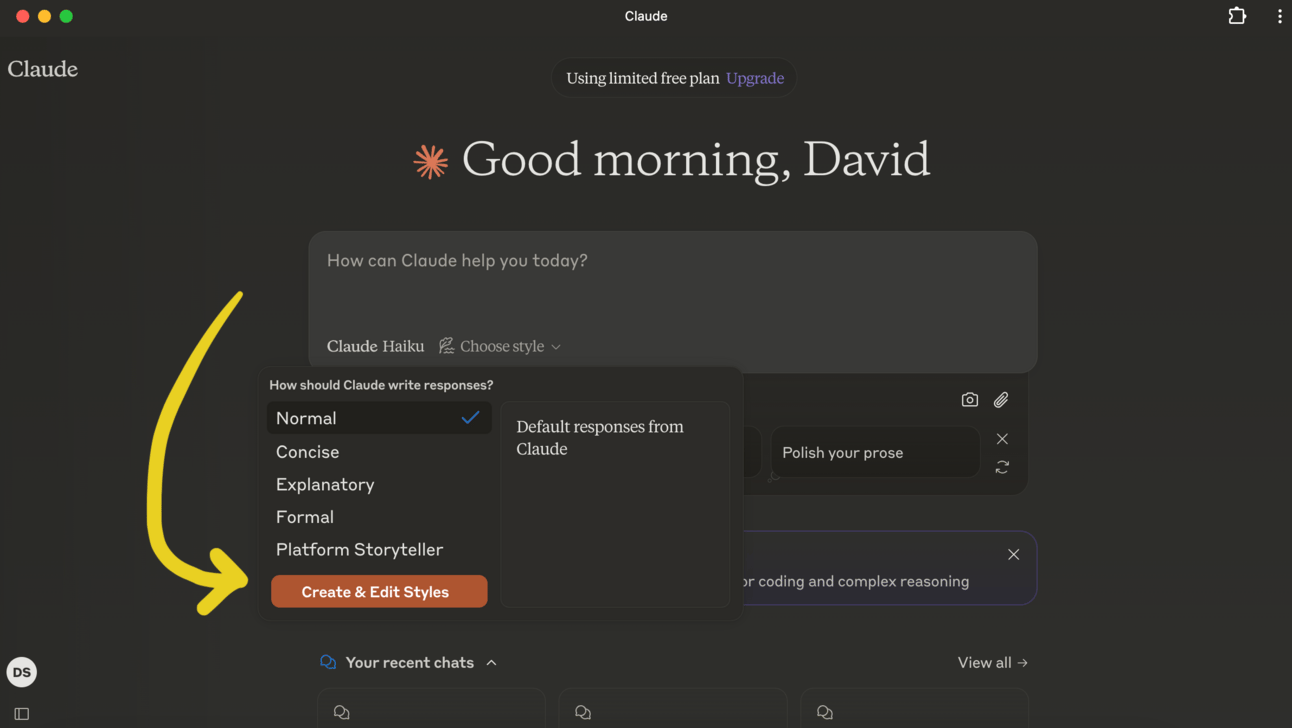Click the Upgrade link
Image resolution: width=1292 pixels, height=728 pixels.
755,78
